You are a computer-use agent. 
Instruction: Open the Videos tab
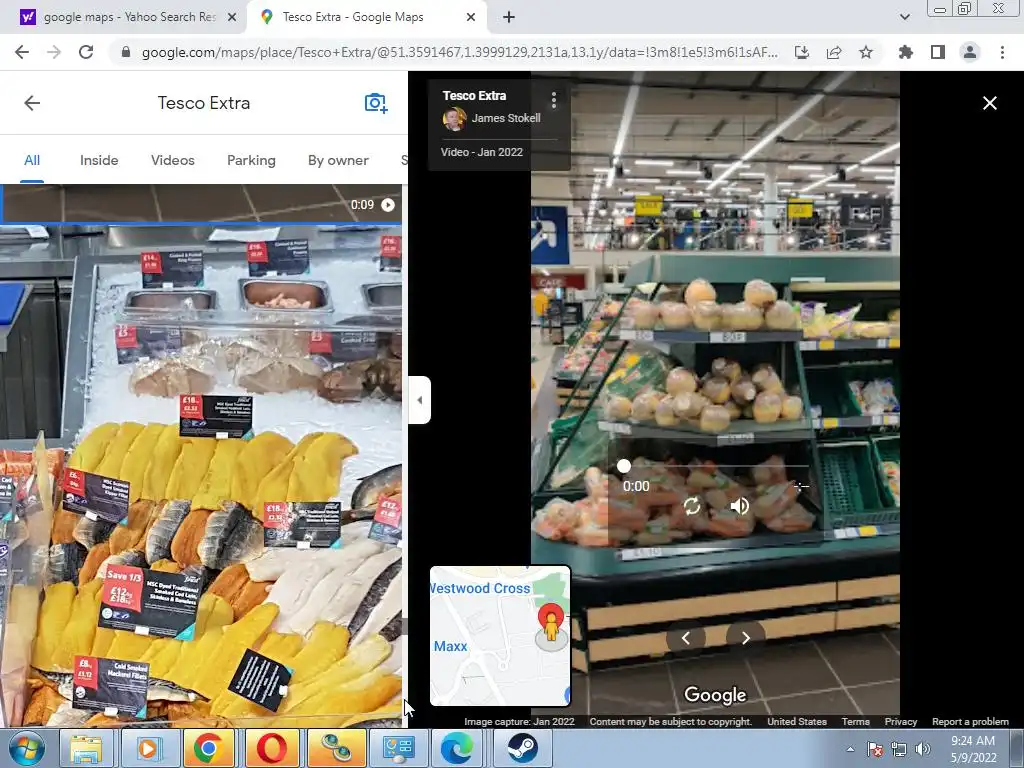tap(172, 161)
